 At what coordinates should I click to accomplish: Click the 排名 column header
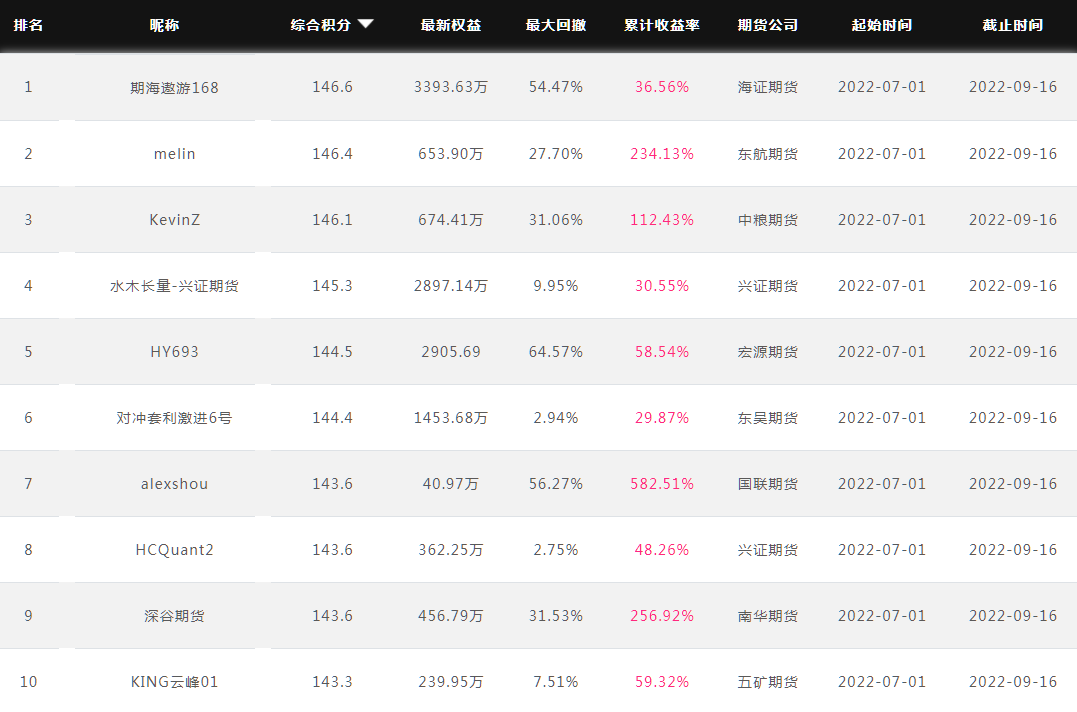[28, 25]
